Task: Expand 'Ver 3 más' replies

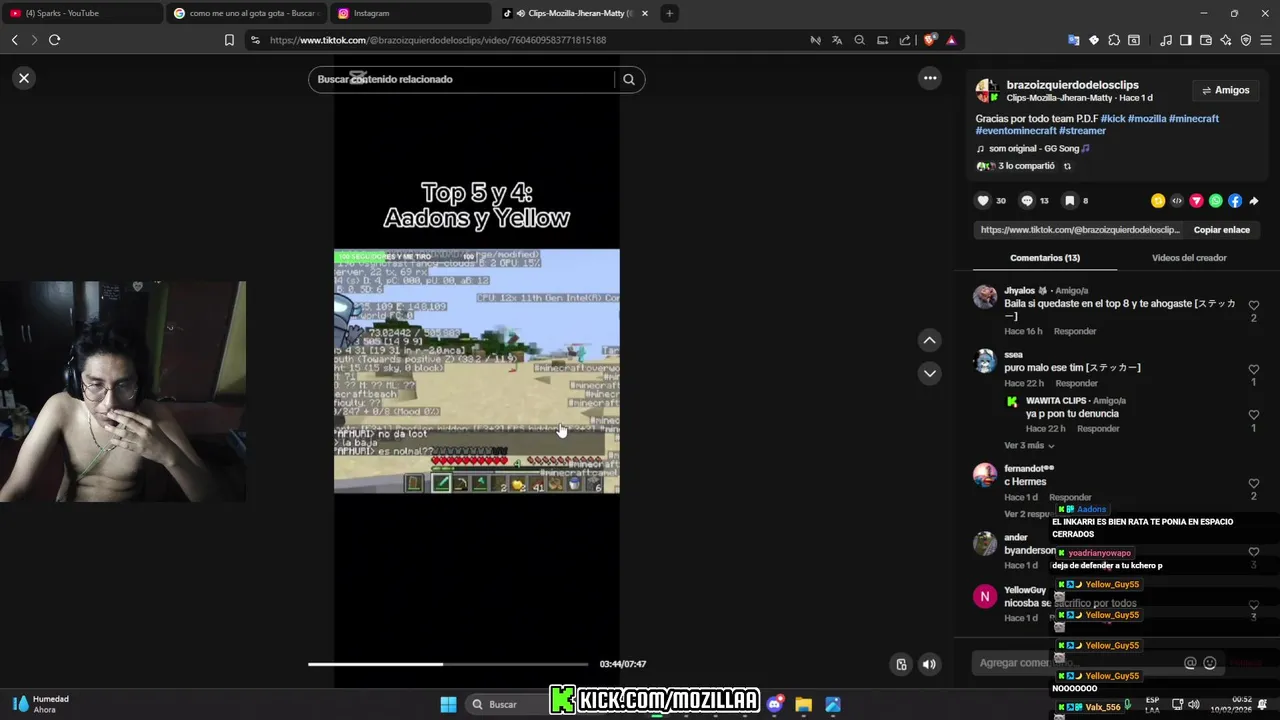Action: (x=1029, y=446)
